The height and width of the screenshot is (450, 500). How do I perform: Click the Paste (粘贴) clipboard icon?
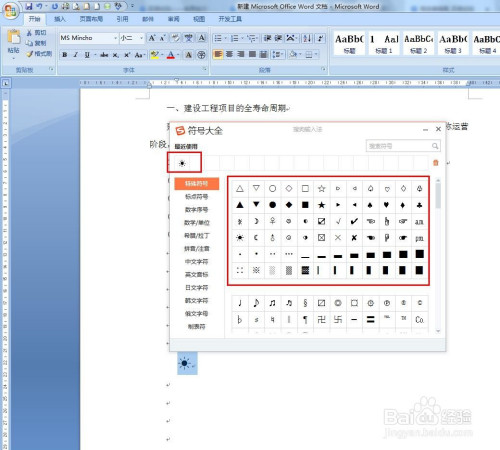coord(14,37)
